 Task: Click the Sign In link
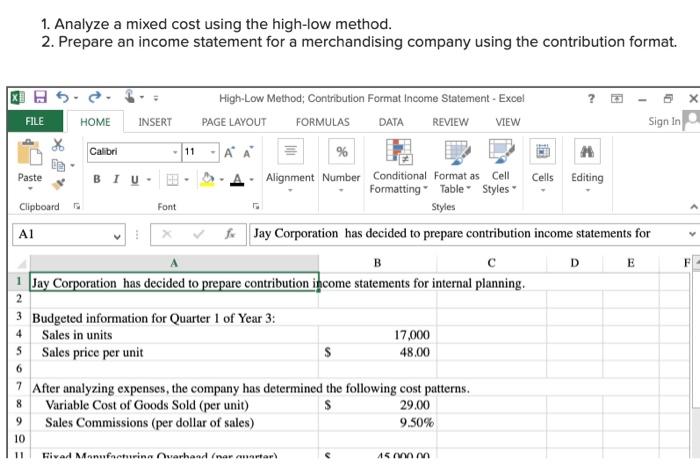(664, 121)
